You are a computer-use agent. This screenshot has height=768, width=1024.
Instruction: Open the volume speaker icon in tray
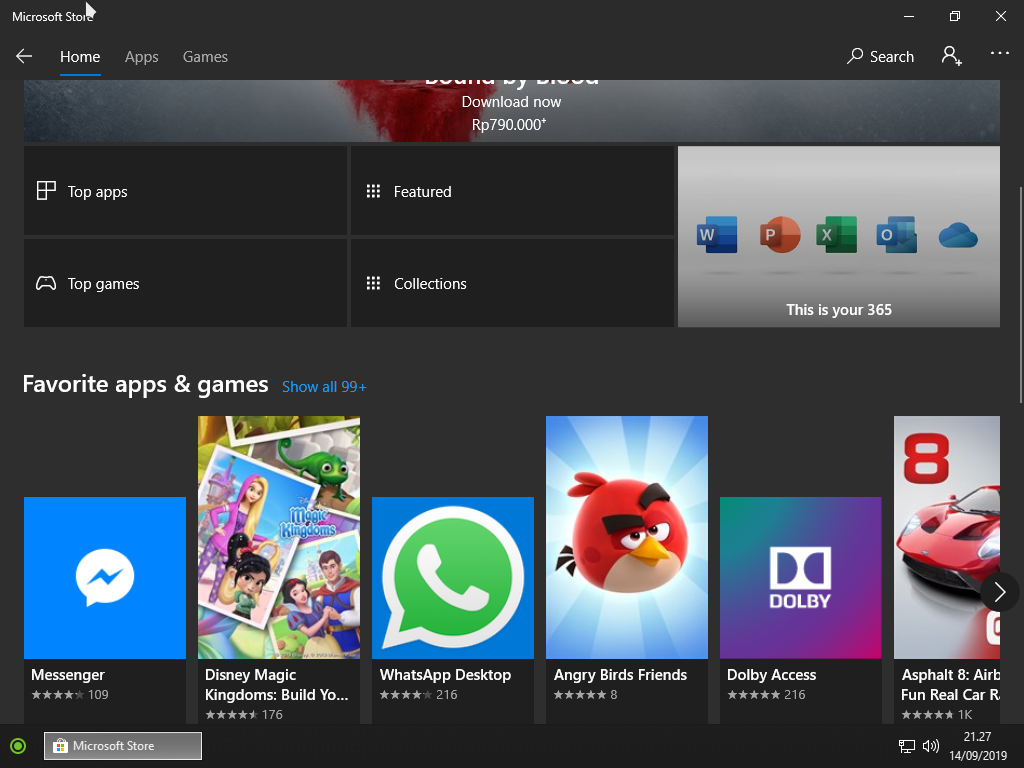[931, 746]
